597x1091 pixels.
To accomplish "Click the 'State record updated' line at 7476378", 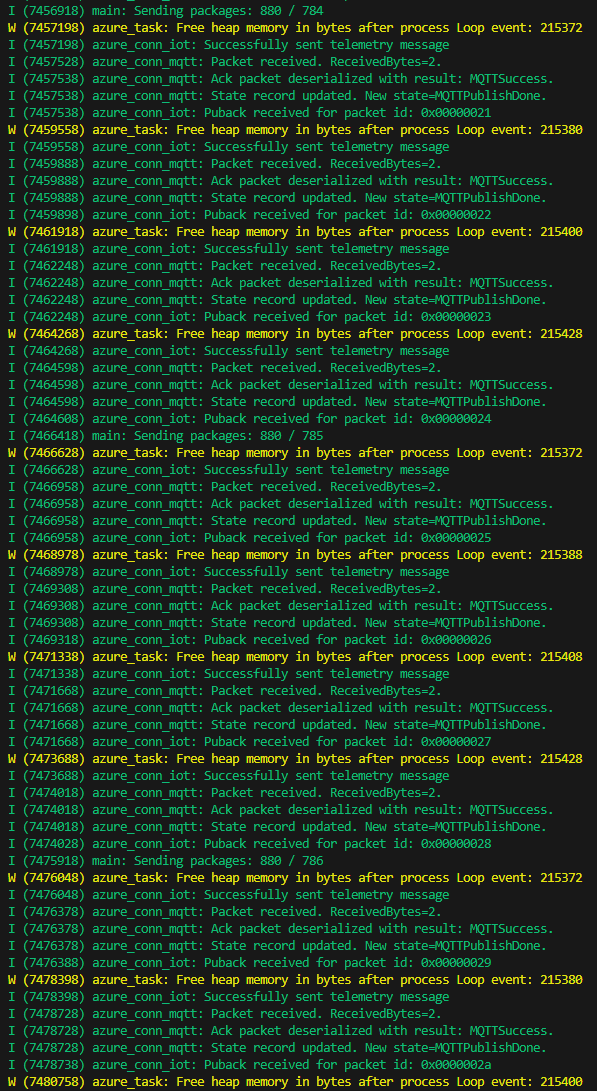I will click(277, 946).
